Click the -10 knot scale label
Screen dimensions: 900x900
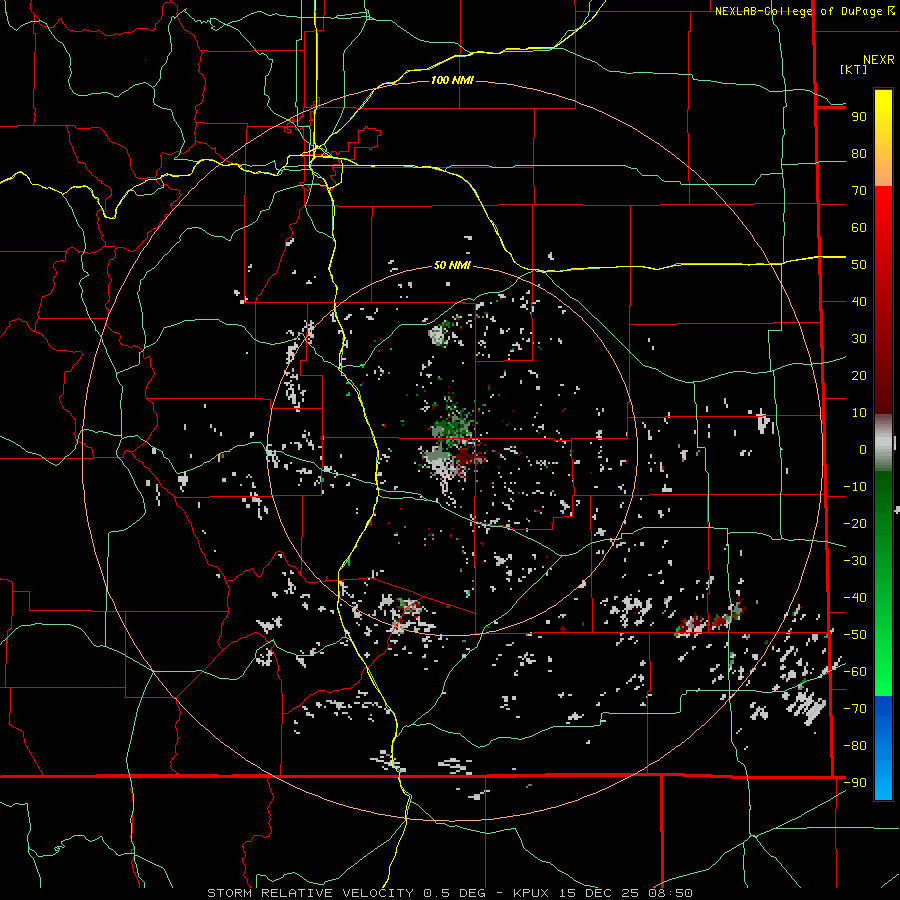(x=855, y=487)
